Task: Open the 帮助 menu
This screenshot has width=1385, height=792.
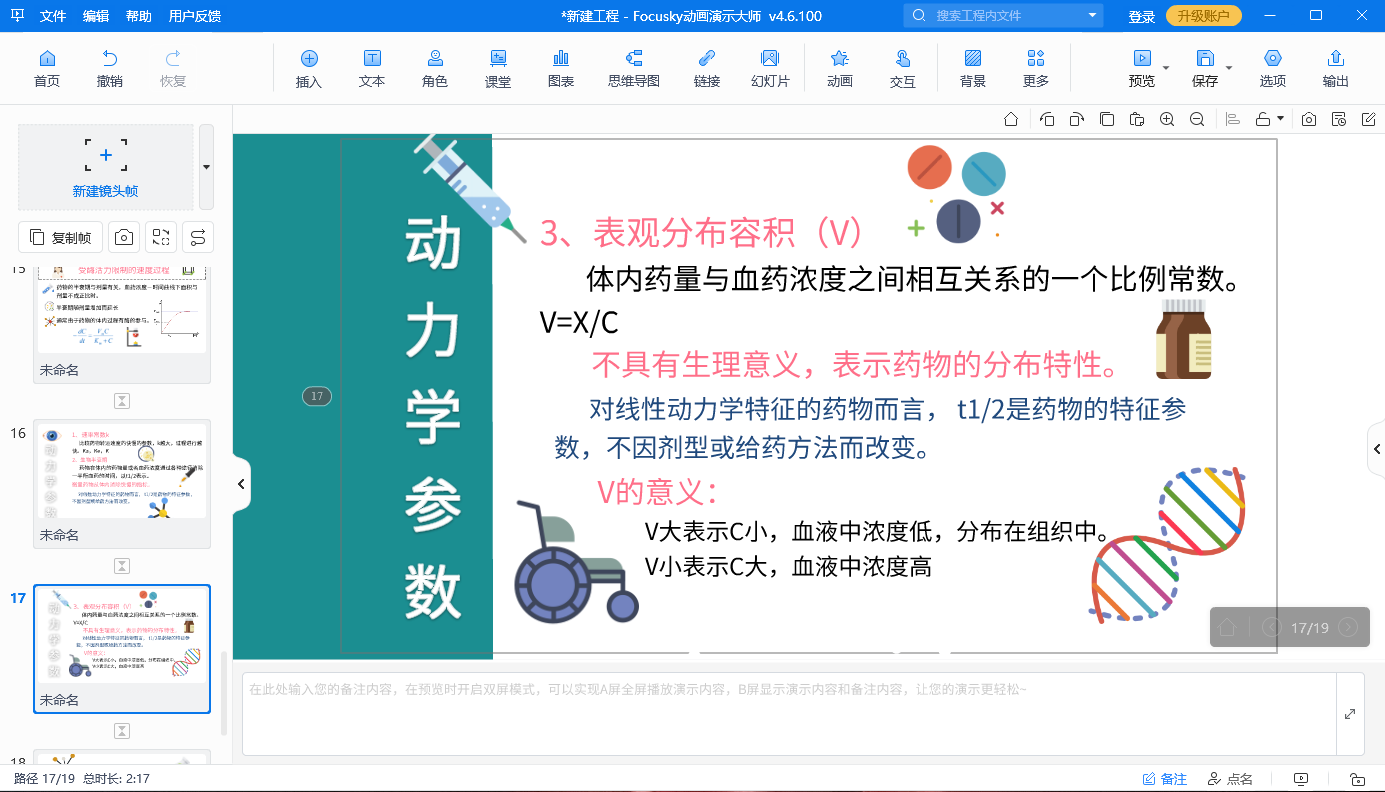Action: pos(139,16)
